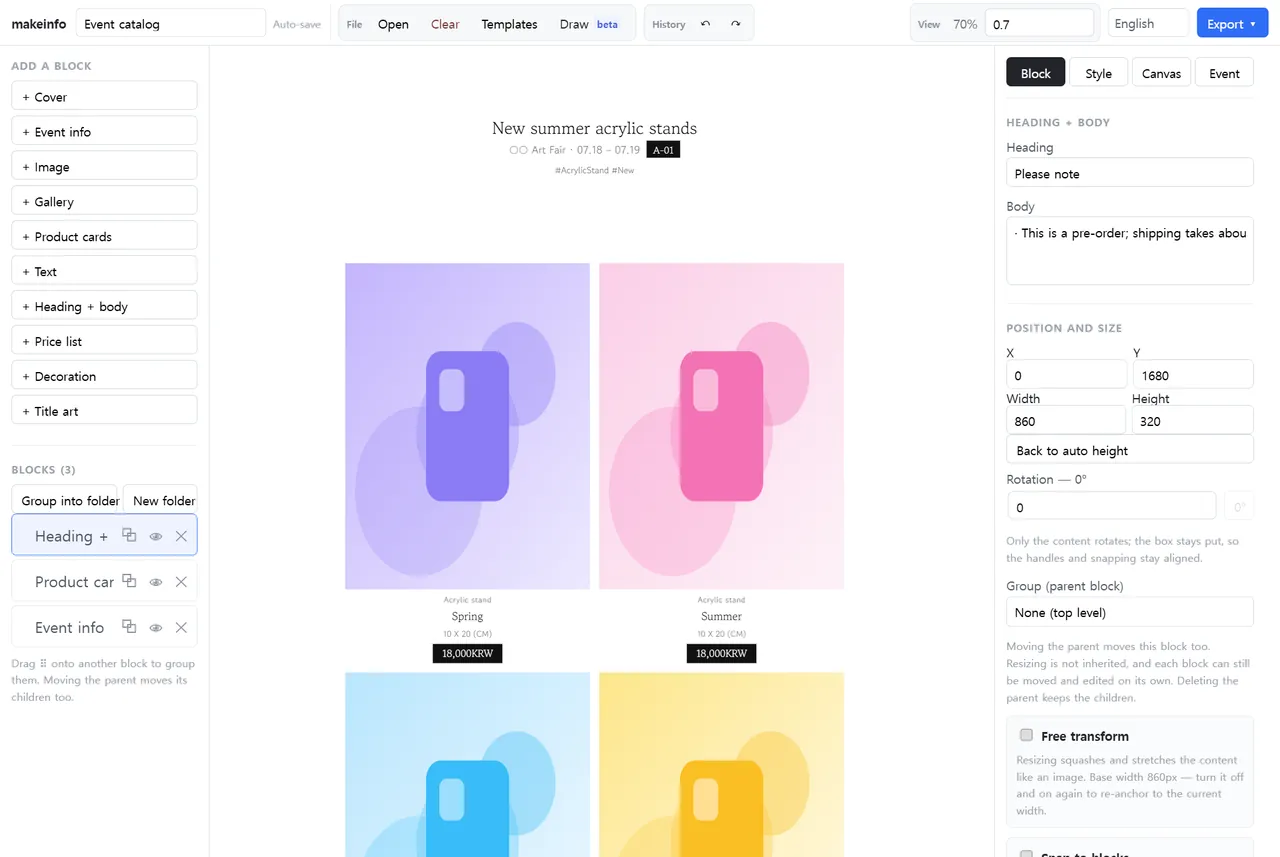The height and width of the screenshot is (857, 1280).
Task: Select the purple Spring product image
Action: point(467,426)
